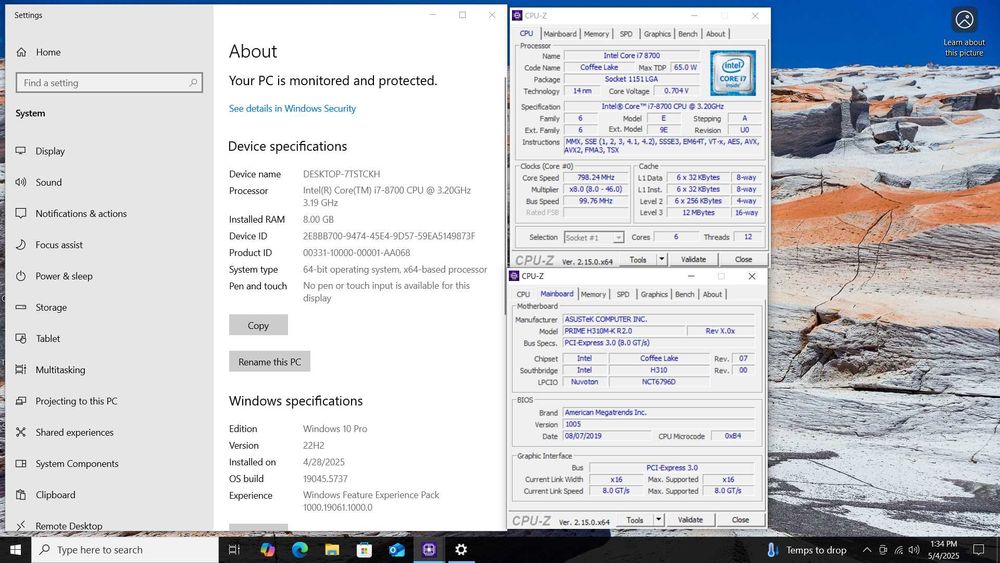Click Copy under Device specifications
This screenshot has height=563, width=1000.
[258, 325]
